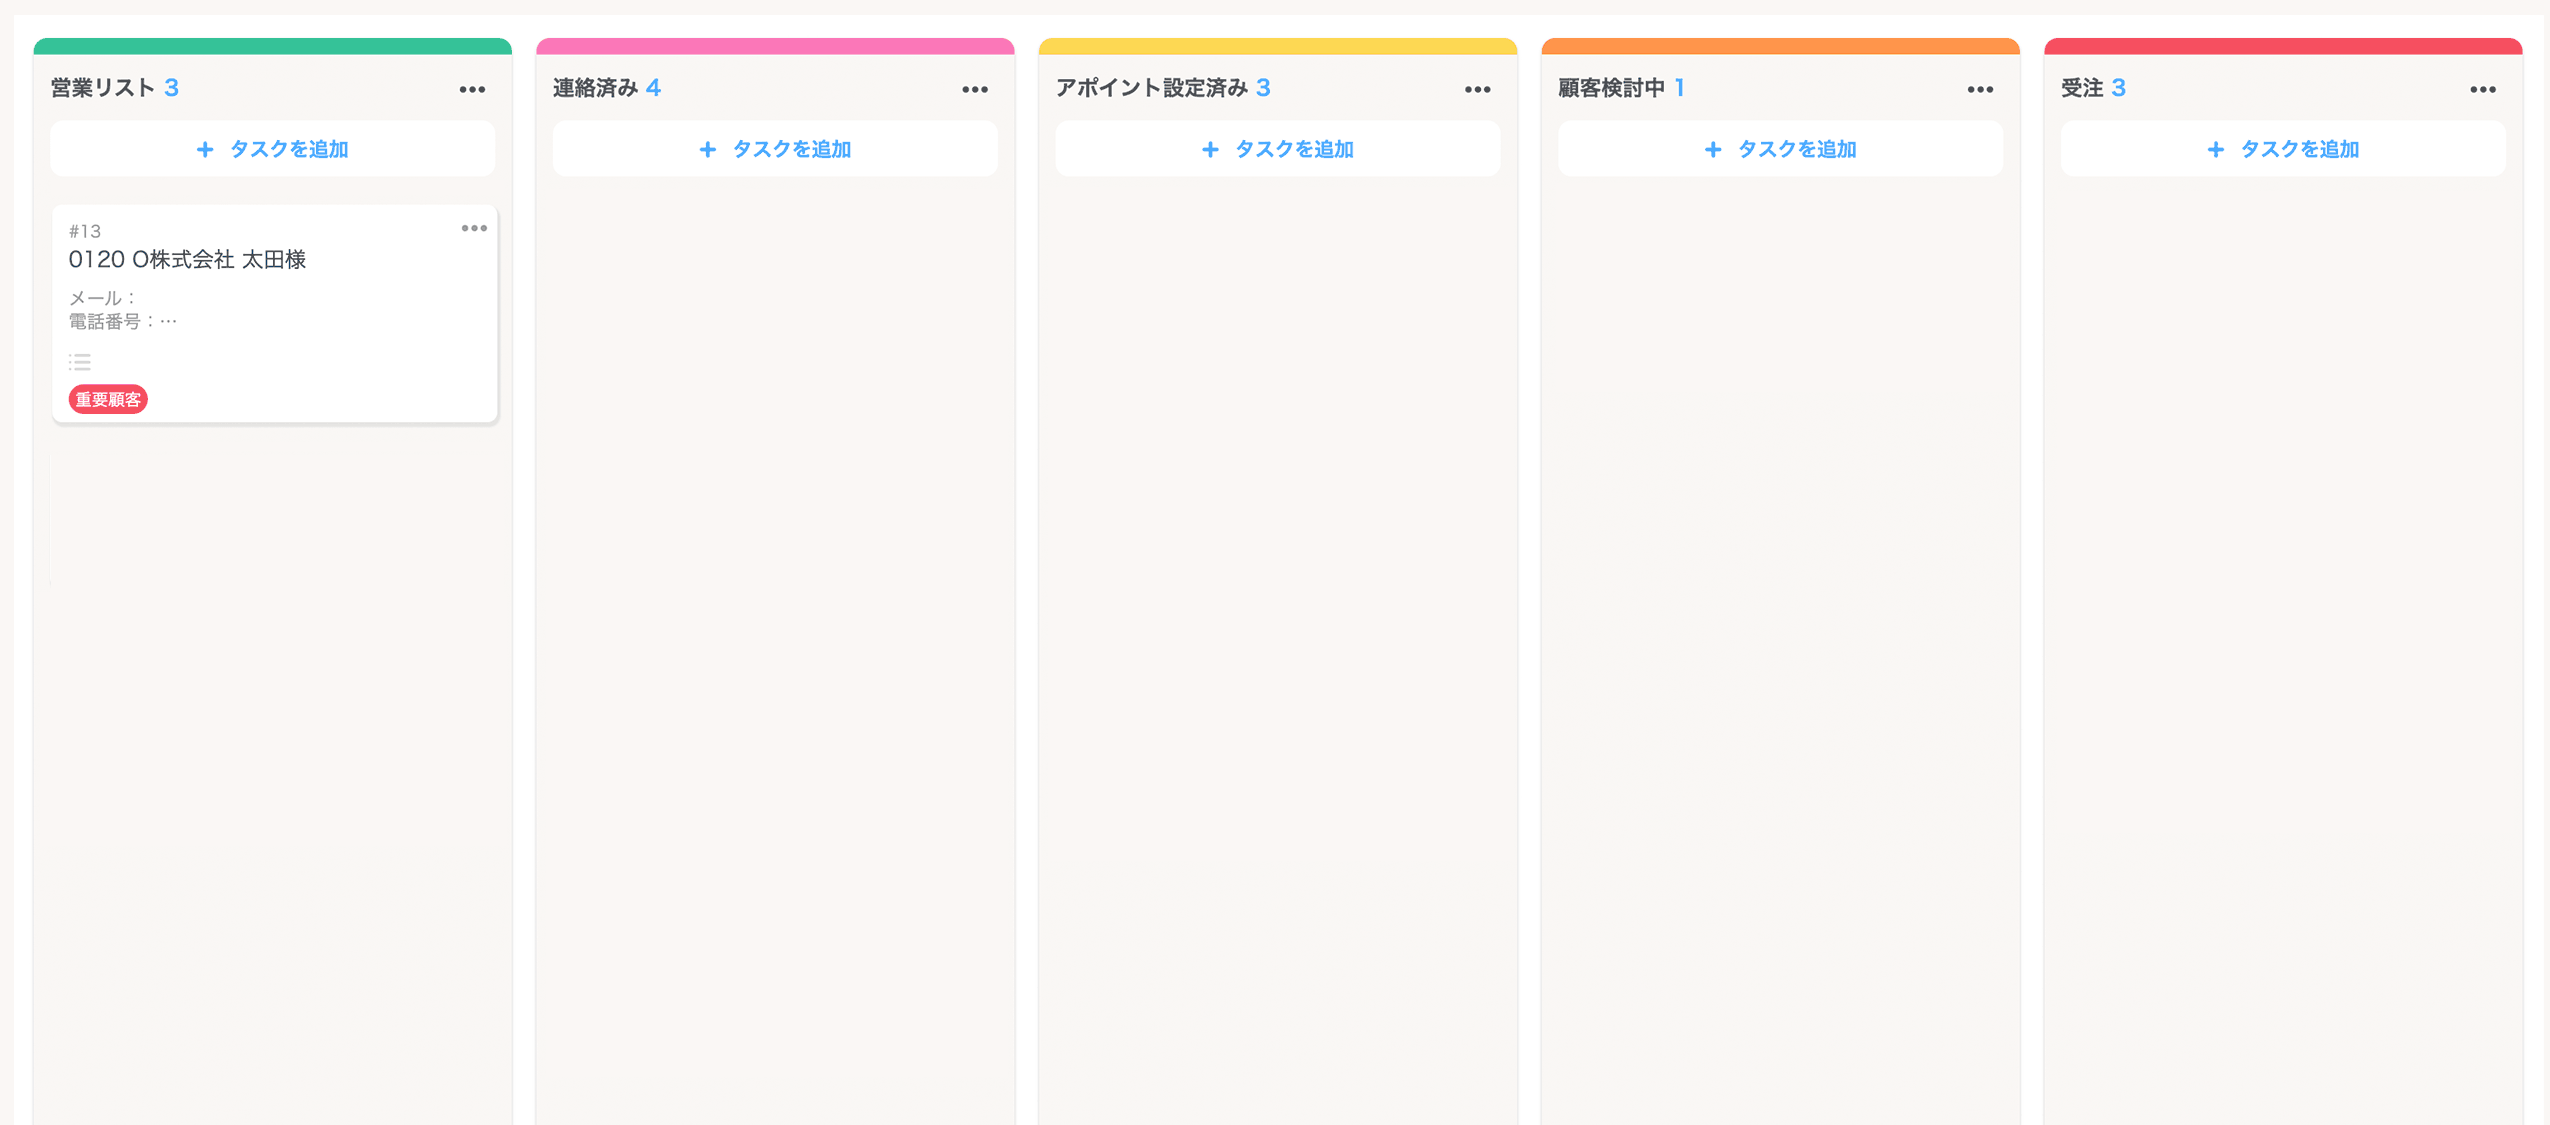
Task: Click the 電話番号 line on card #13
Action: click(x=123, y=321)
